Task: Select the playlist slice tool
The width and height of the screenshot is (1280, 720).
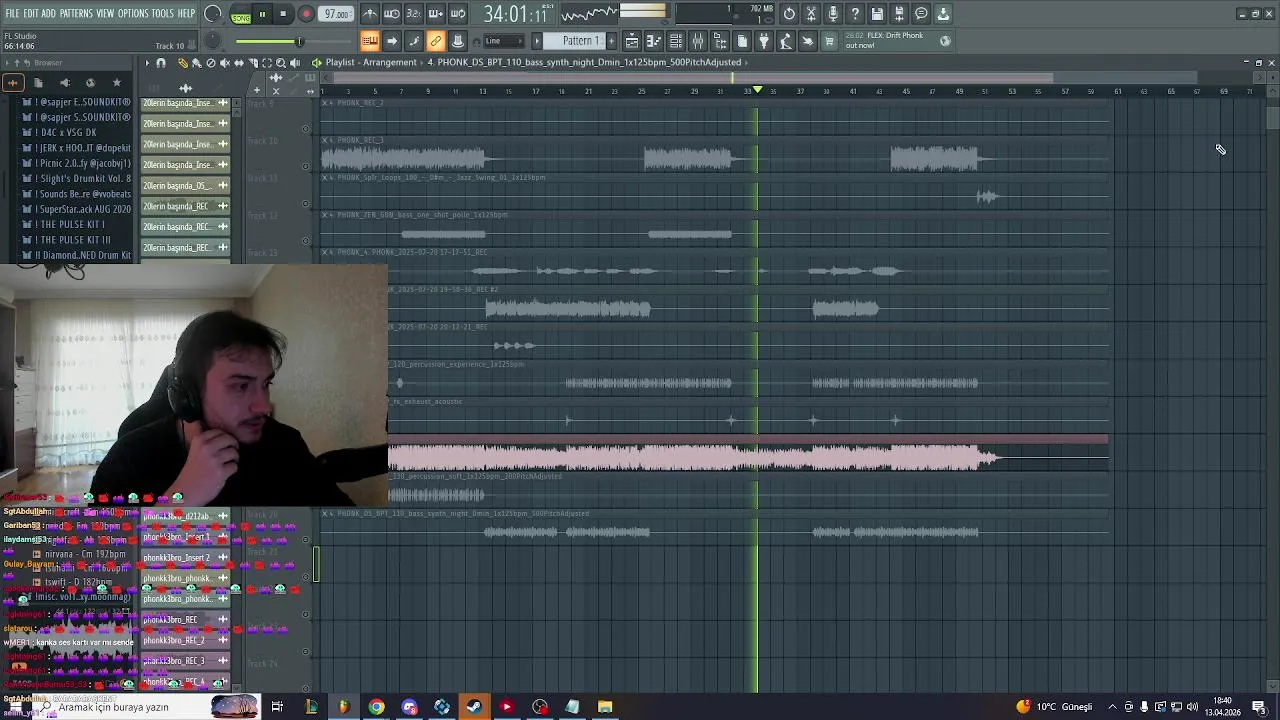Action: tap(252, 63)
